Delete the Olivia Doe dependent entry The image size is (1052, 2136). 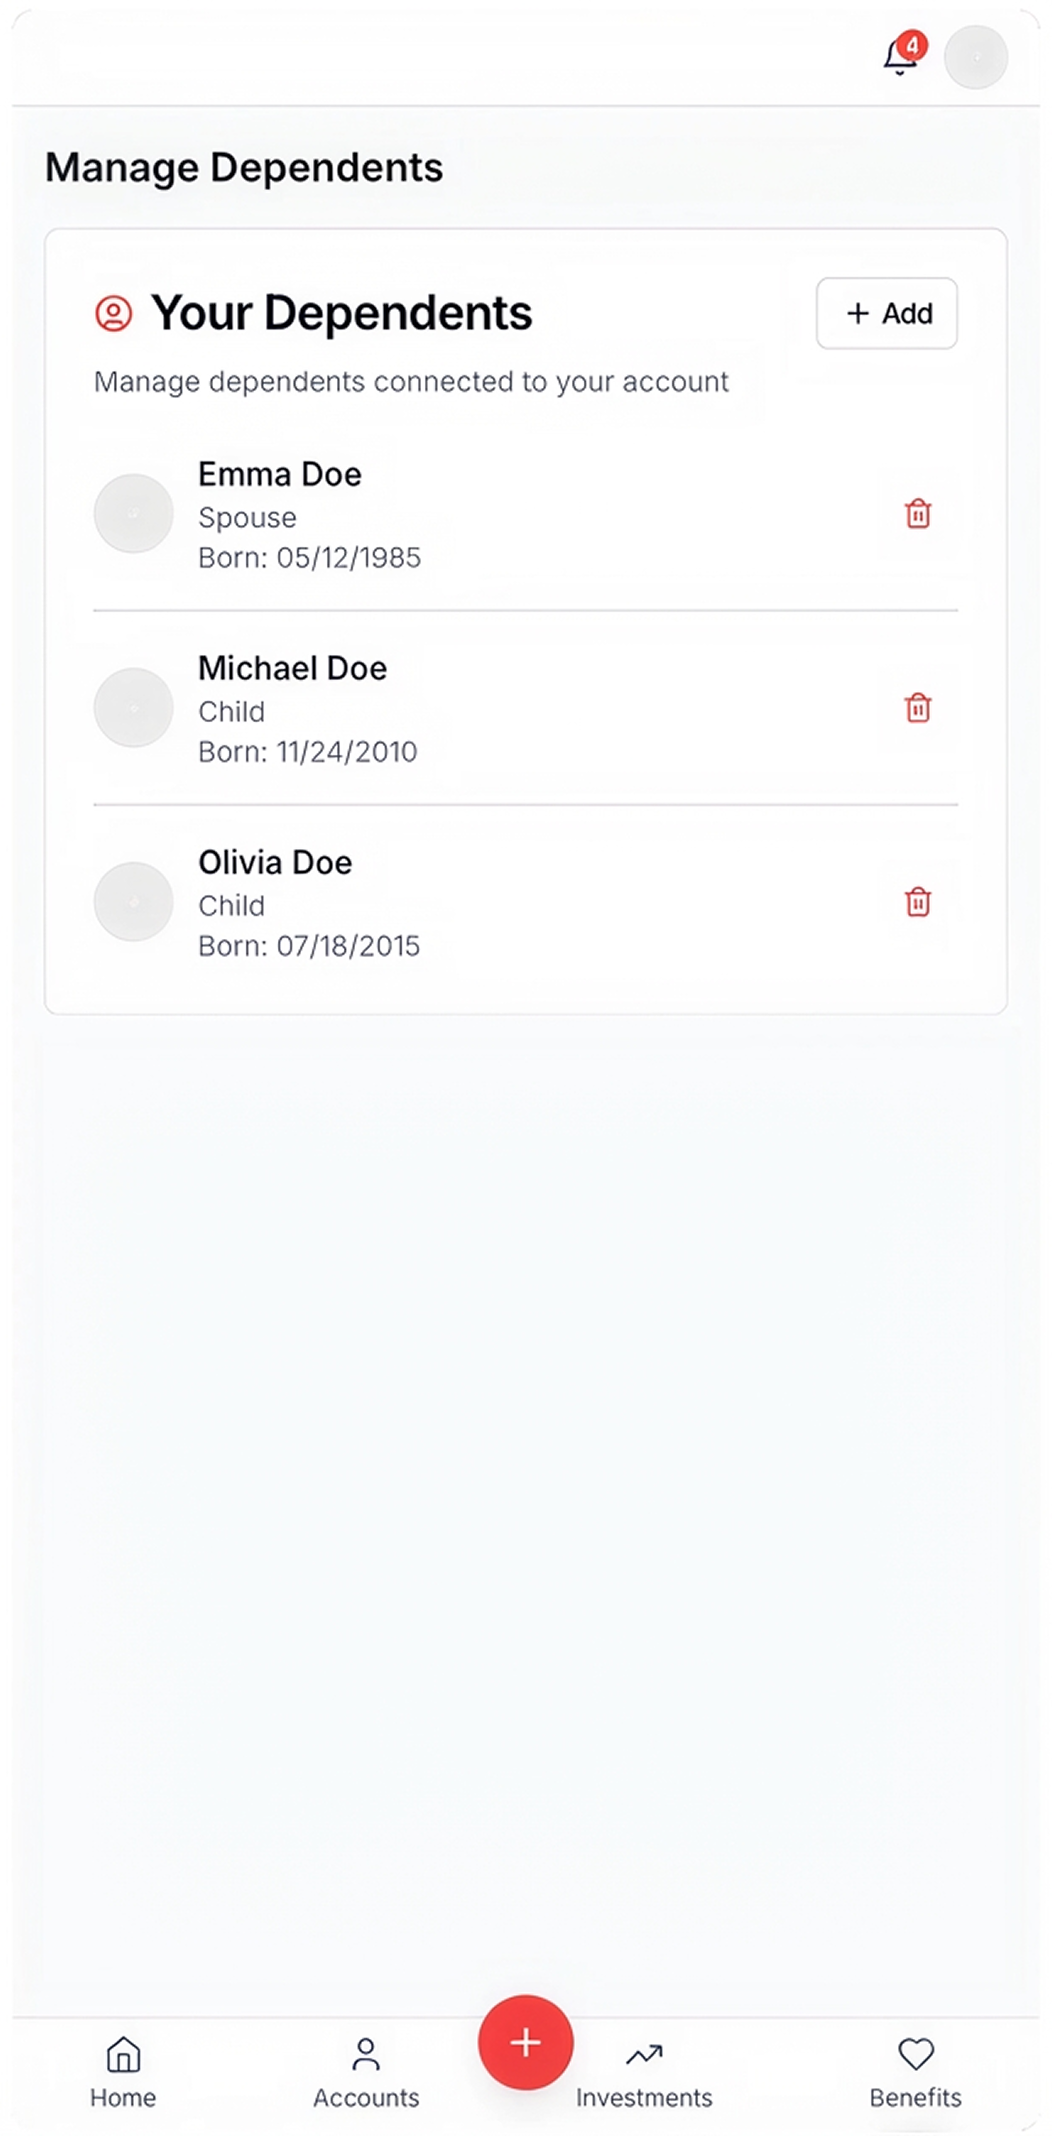pyautogui.click(x=918, y=902)
